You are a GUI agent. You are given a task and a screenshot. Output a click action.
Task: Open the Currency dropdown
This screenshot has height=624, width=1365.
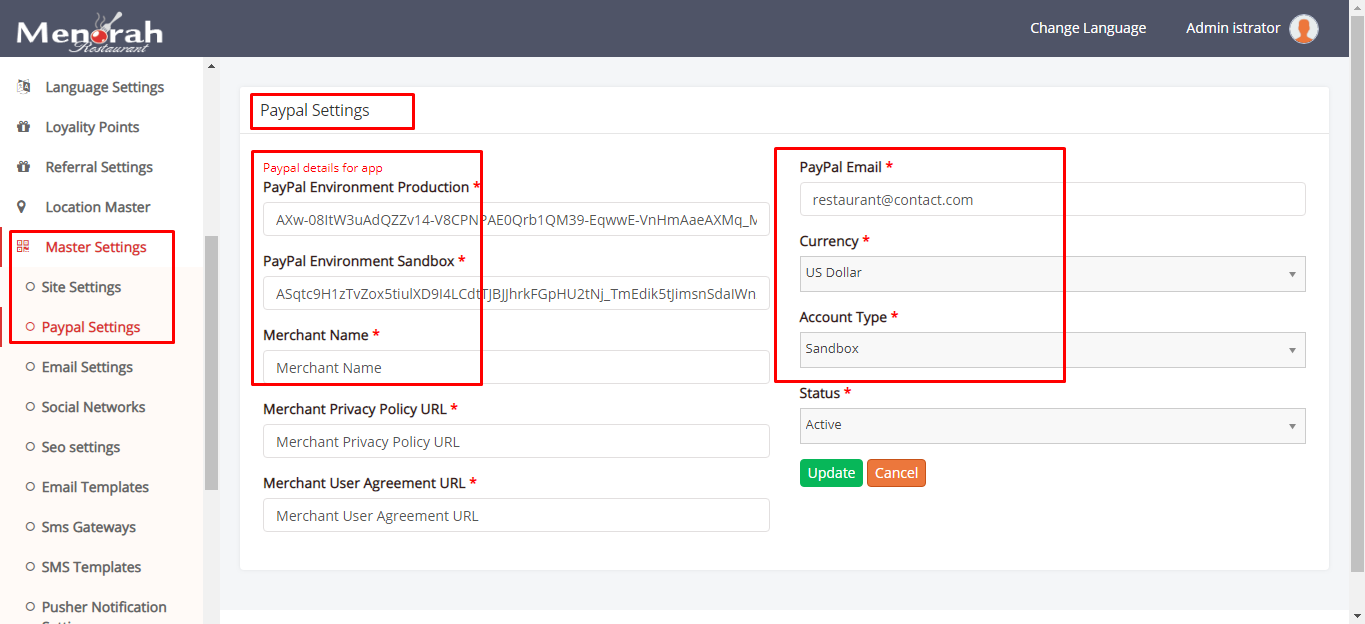1052,274
